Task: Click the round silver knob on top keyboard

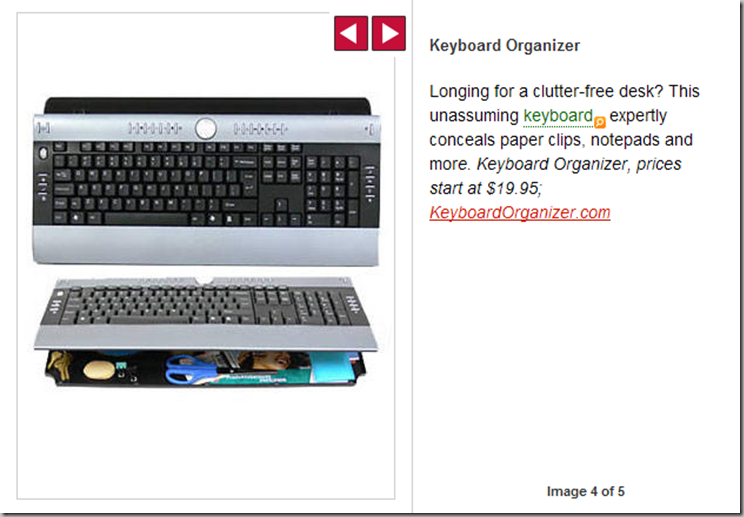Action: pos(205,129)
